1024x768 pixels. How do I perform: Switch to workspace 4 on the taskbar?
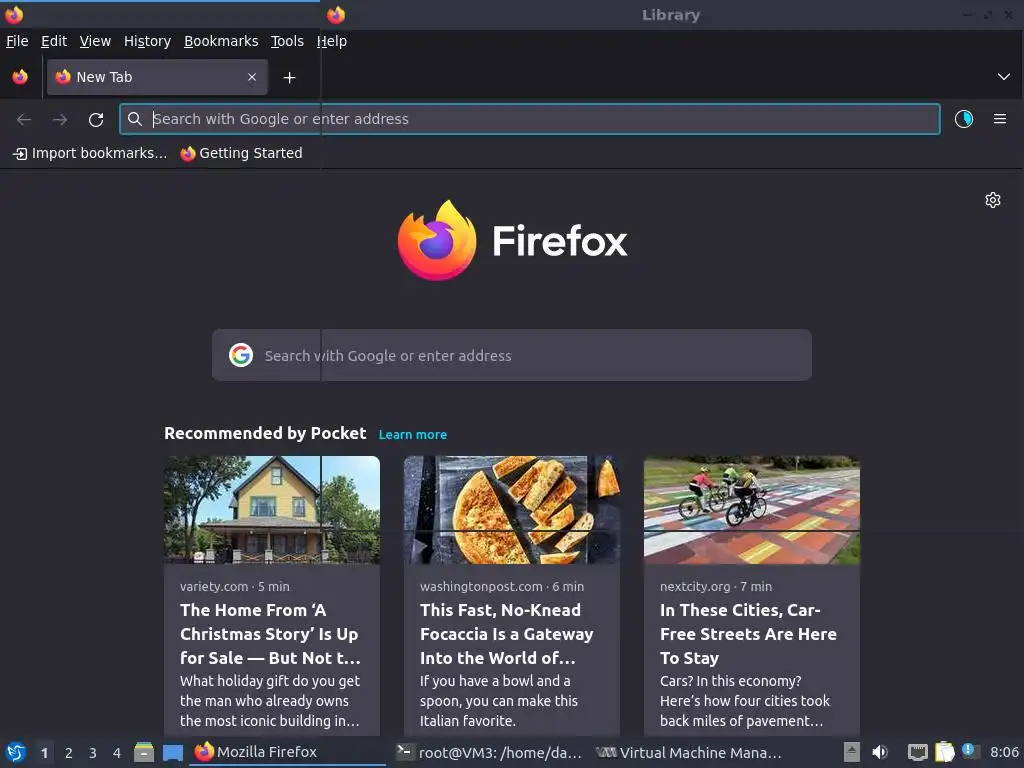[x=117, y=753]
